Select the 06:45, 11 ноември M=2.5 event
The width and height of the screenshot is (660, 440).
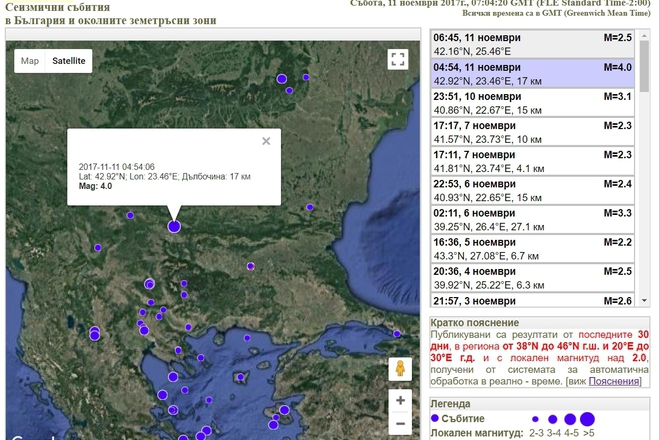[532, 44]
